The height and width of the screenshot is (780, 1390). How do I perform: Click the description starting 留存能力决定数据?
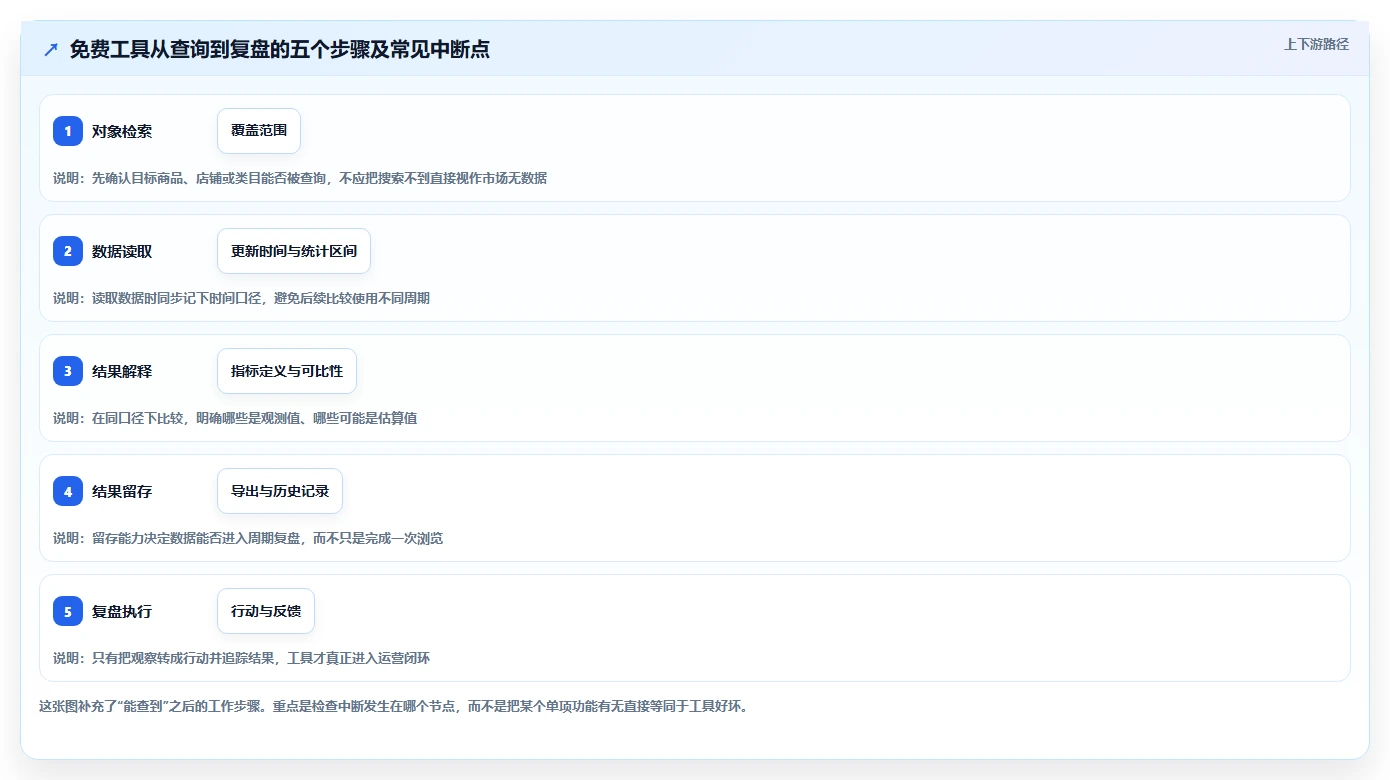[248, 538]
